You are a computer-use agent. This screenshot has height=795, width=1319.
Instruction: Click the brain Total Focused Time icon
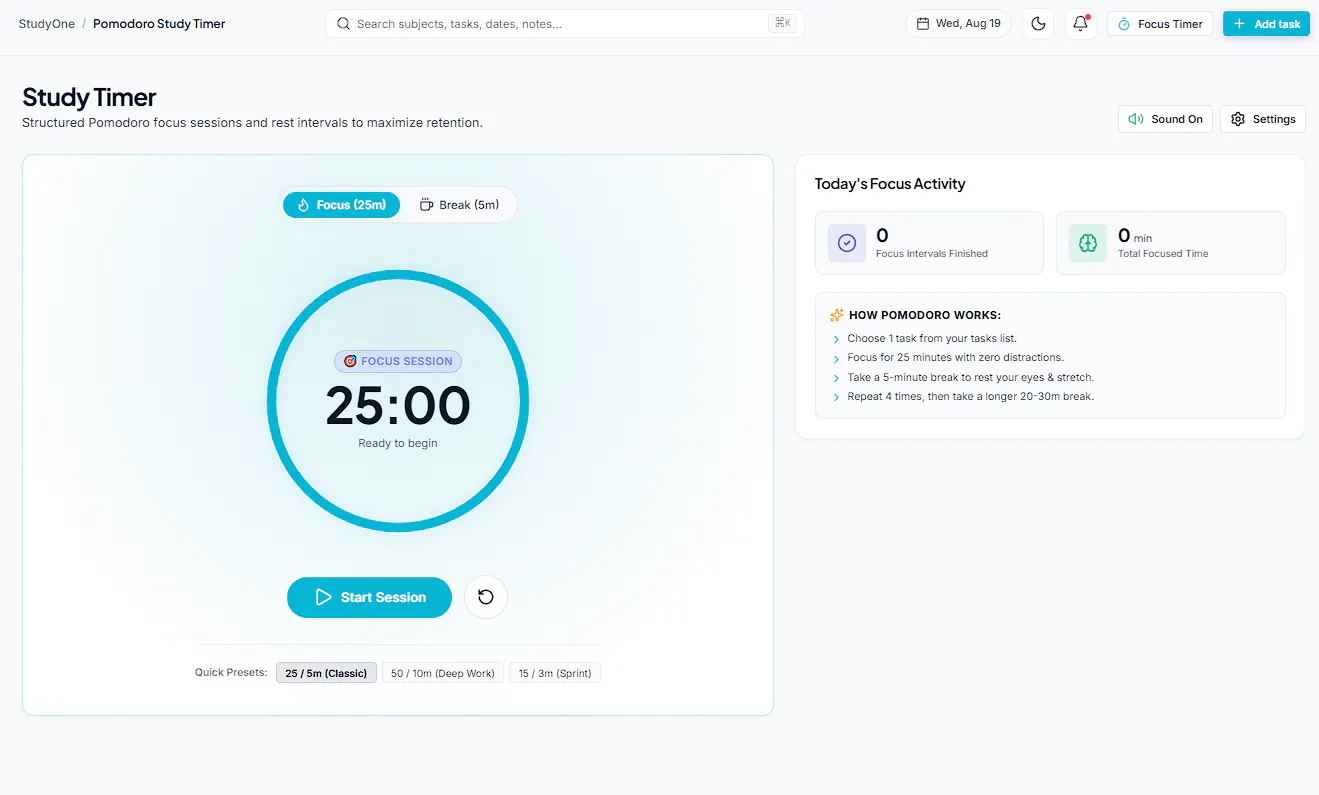point(1088,243)
